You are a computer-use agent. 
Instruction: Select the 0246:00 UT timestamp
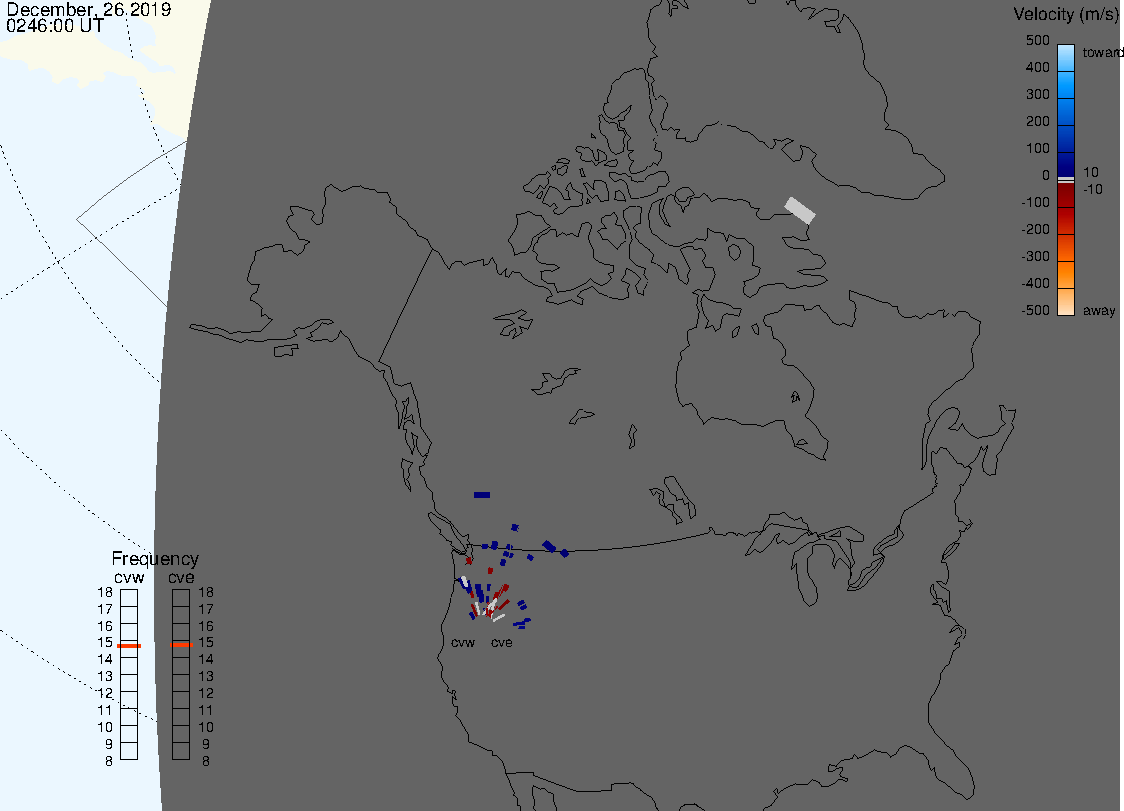[54, 26]
